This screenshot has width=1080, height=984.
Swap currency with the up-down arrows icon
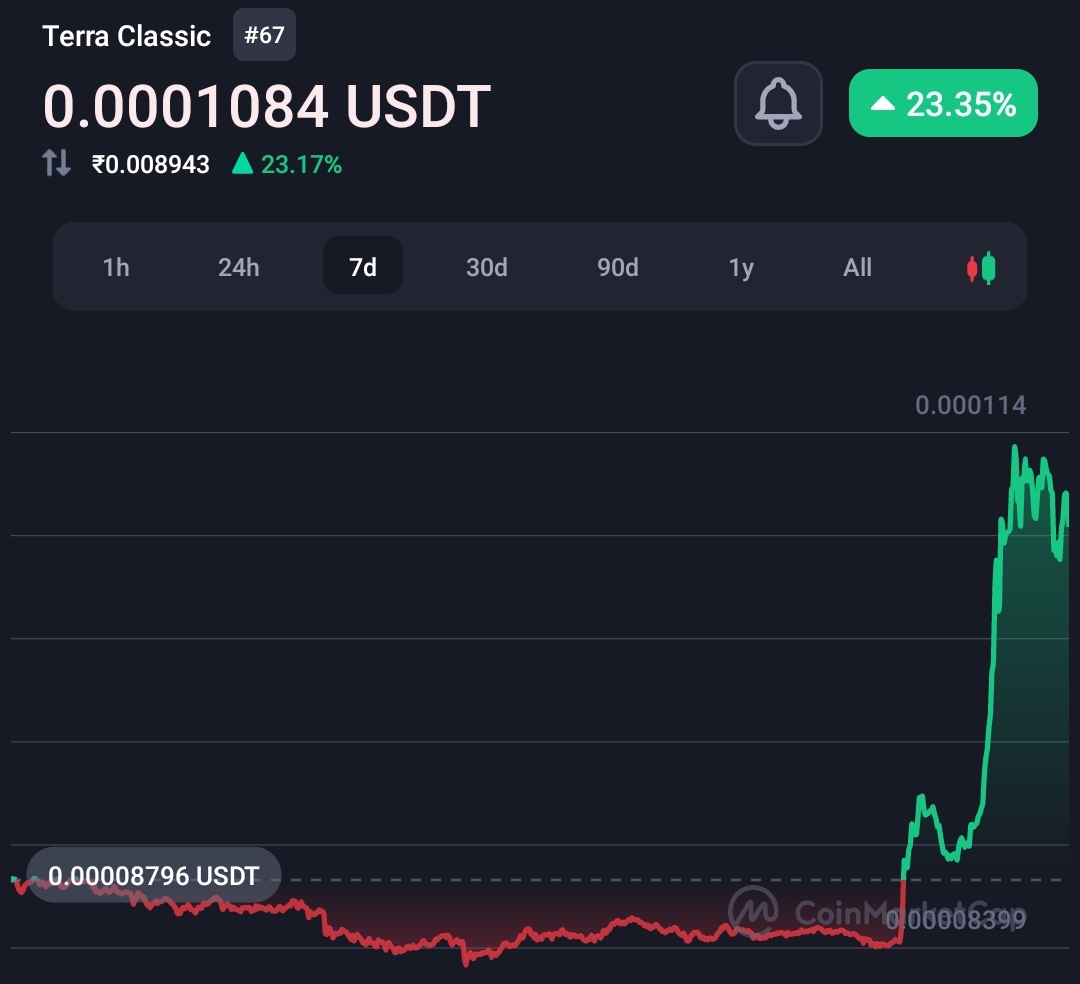click(56, 163)
